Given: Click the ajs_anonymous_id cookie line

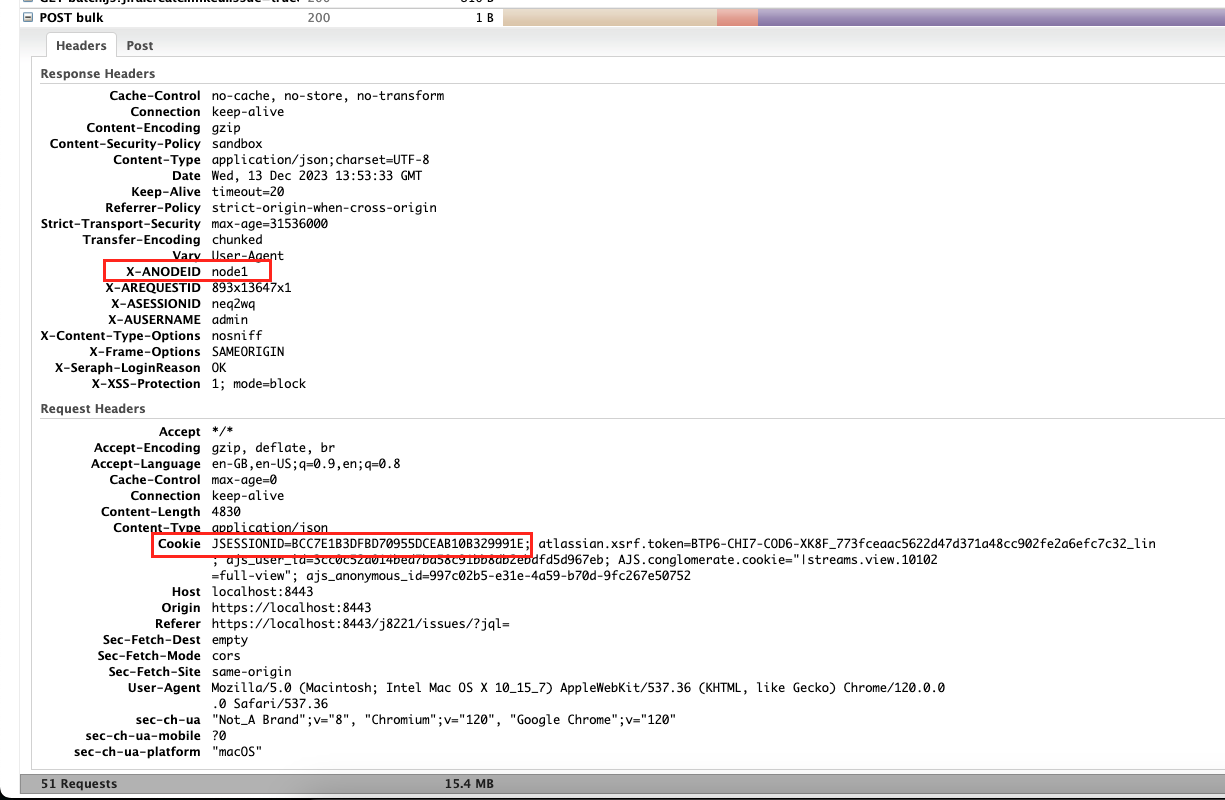Looking at the screenshot, I should 451,576.
